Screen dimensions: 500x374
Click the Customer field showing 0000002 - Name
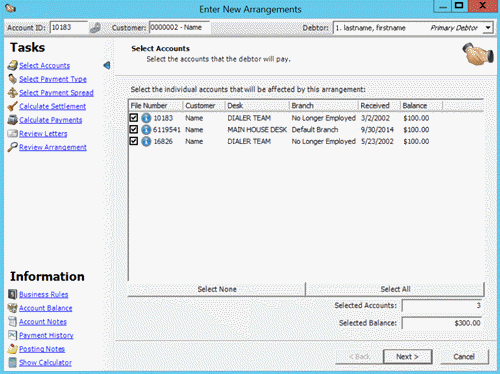(x=179, y=27)
